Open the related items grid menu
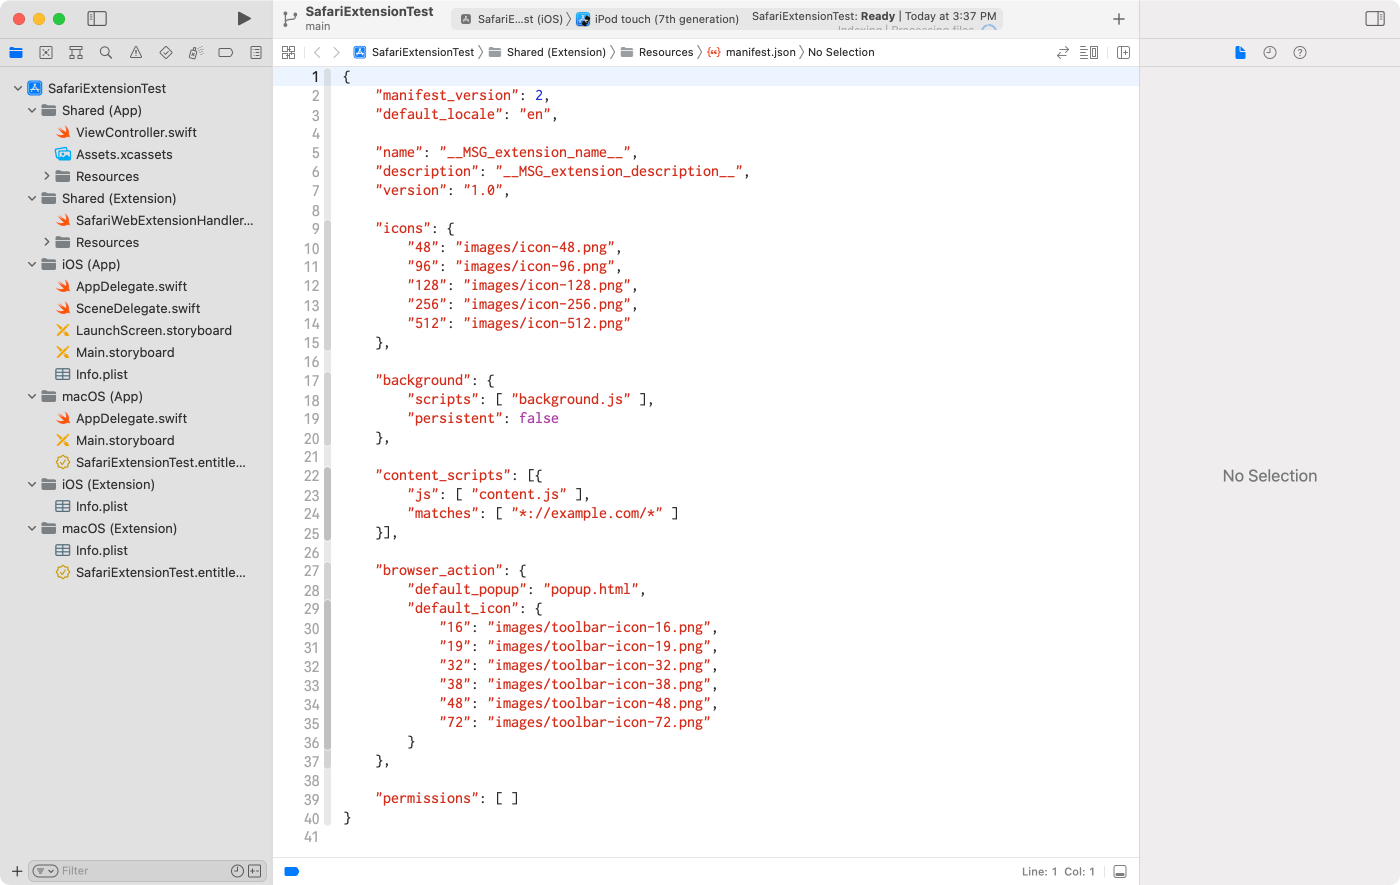 [x=289, y=52]
